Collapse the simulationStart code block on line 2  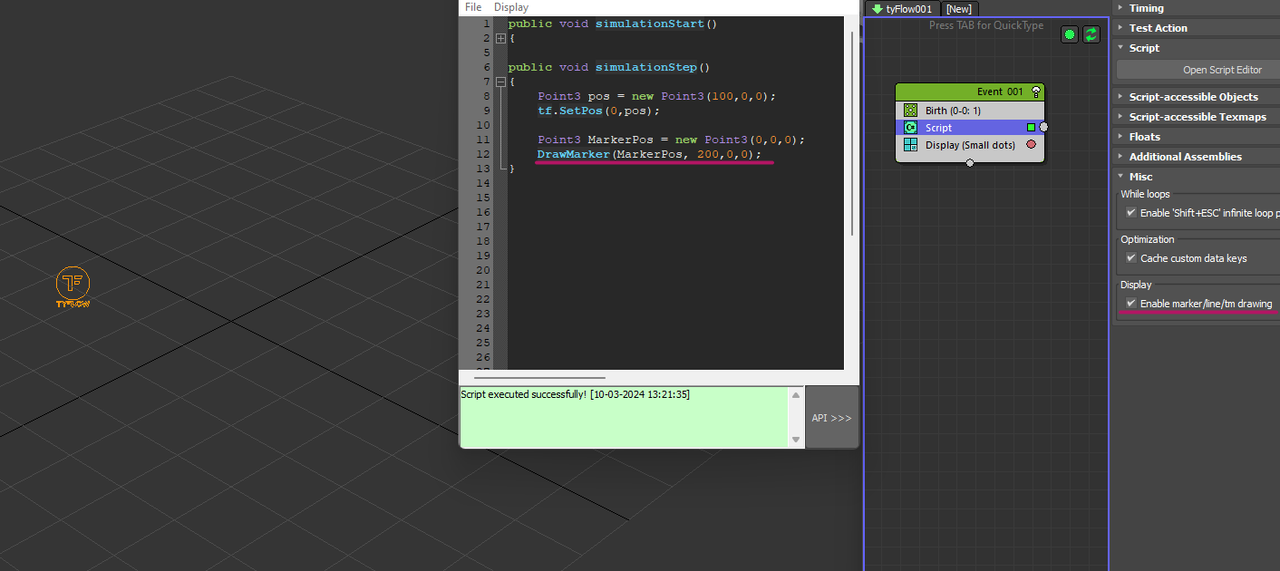[x=501, y=38]
